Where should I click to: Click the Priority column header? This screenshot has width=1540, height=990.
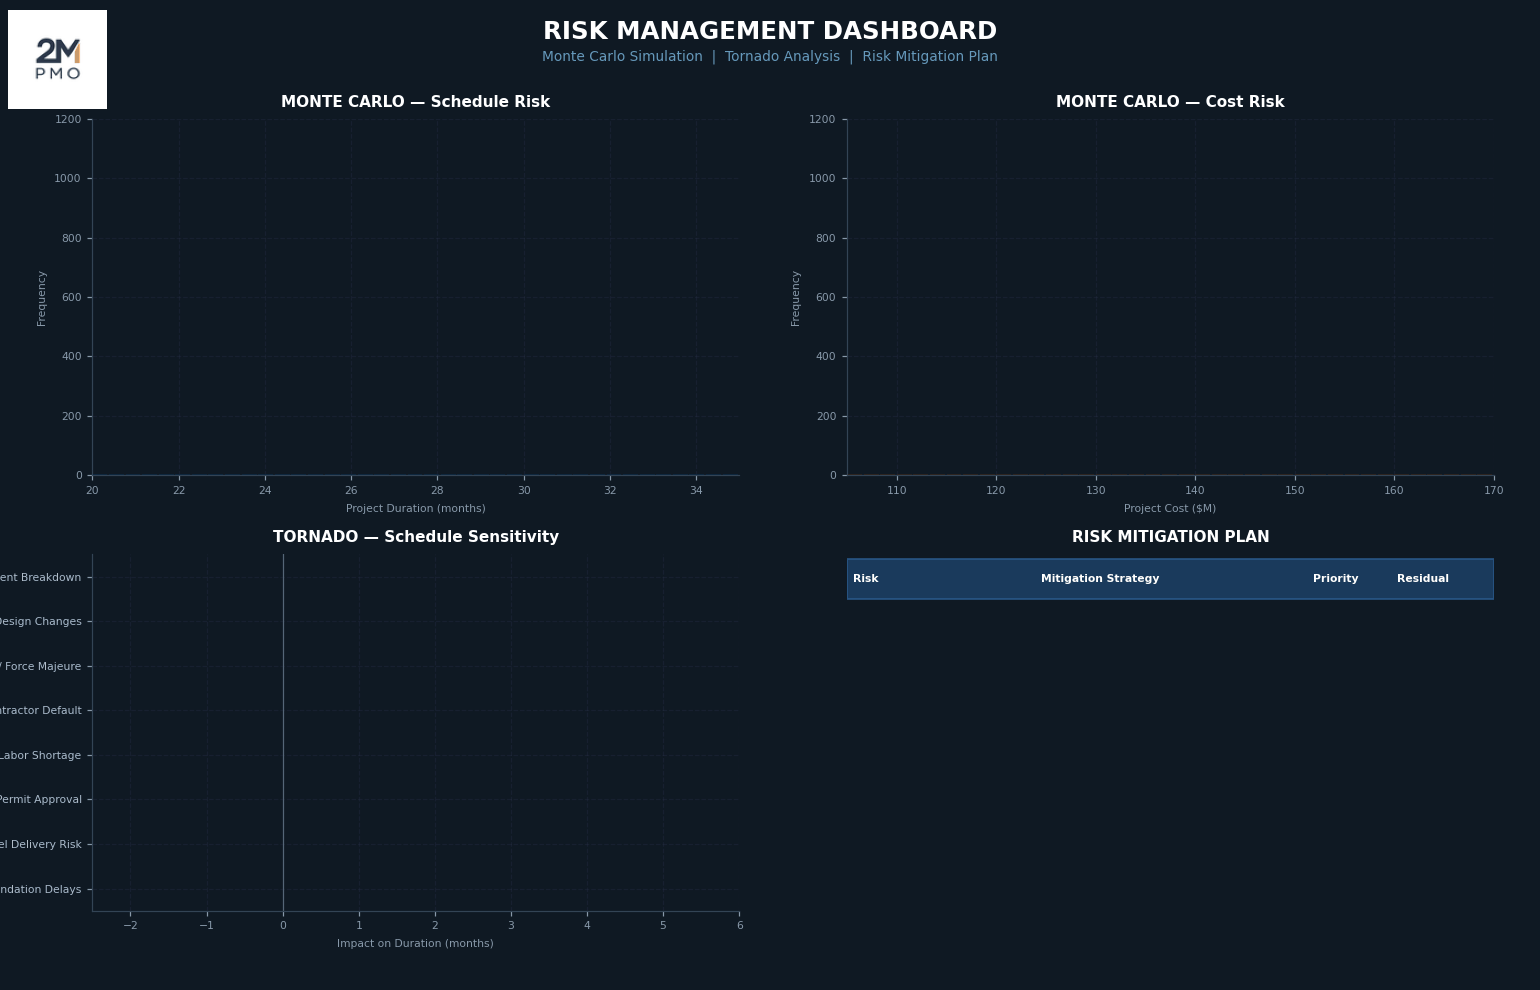tap(1335, 579)
